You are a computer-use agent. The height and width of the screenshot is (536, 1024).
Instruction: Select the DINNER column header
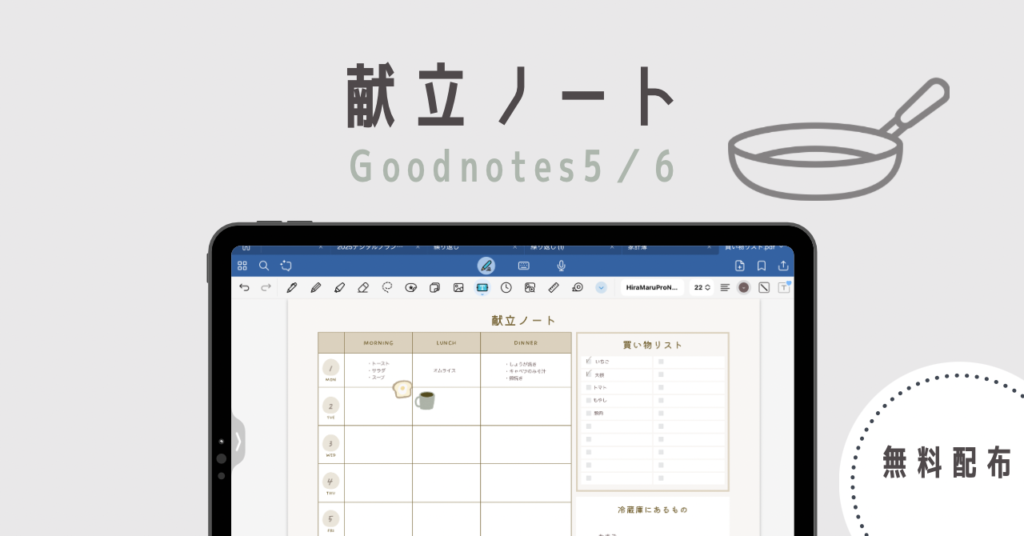click(526, 343)
